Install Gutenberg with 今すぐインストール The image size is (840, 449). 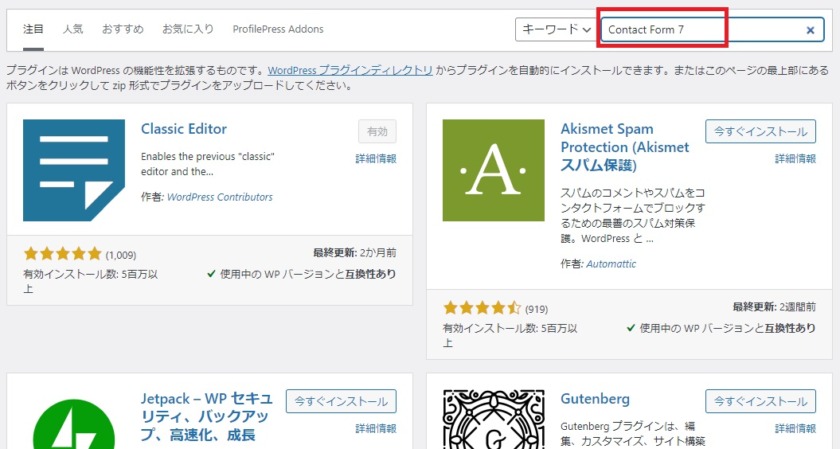pos(761,401)
